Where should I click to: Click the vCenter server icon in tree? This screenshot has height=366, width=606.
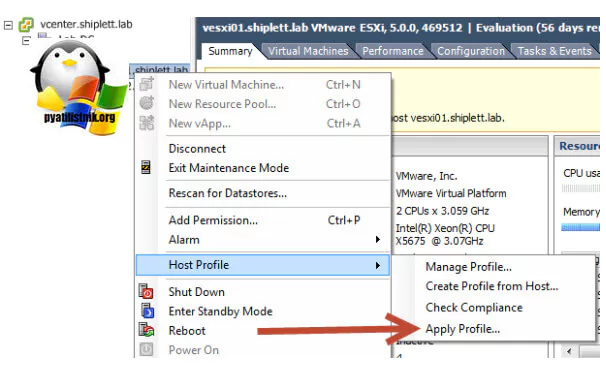(27, 25)
